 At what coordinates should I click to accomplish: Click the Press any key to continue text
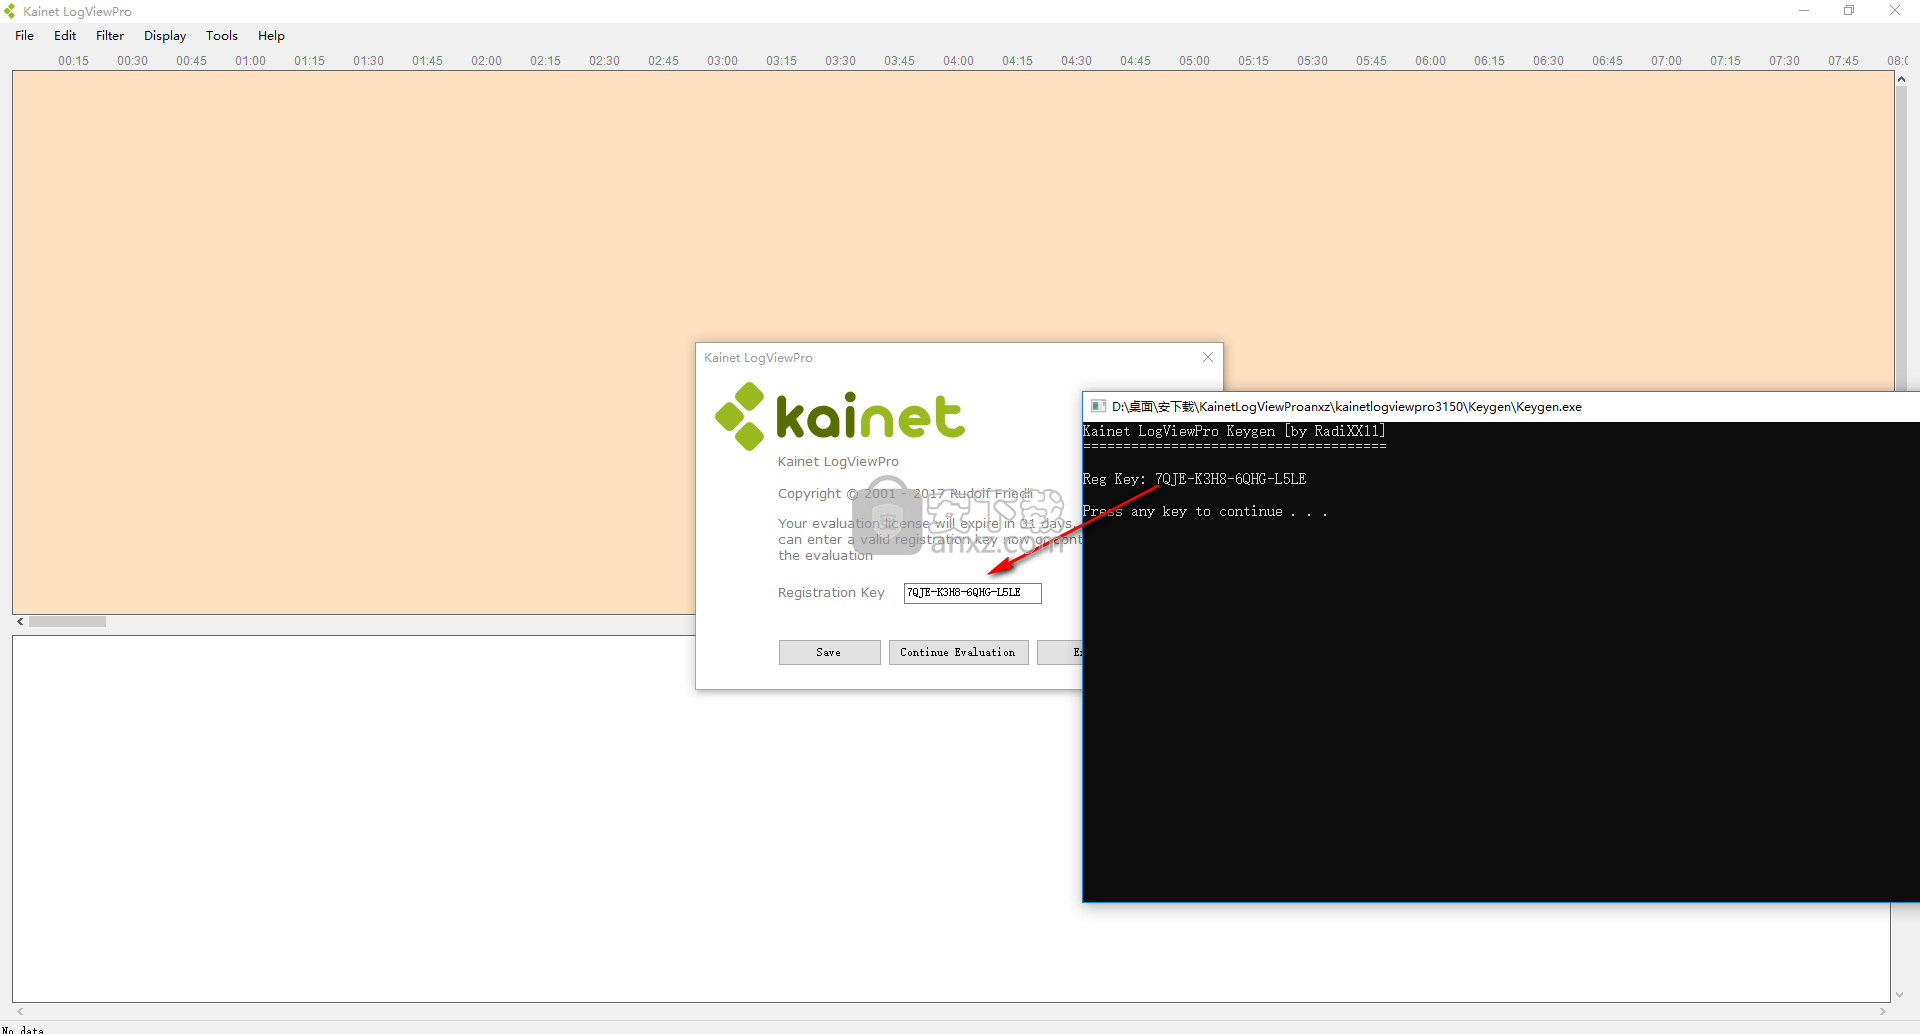(1205, 511)
